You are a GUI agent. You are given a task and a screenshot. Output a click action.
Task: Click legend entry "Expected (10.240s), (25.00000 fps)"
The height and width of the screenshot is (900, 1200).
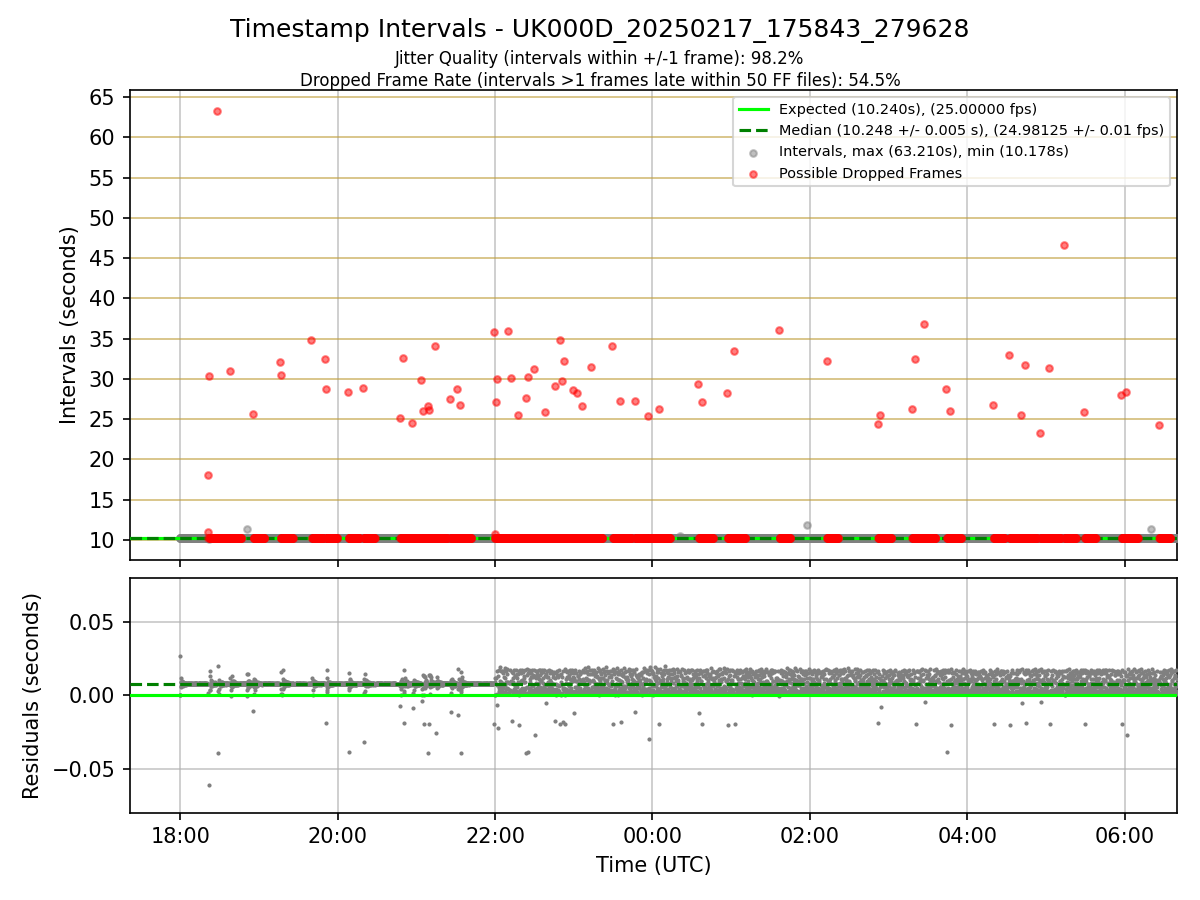[907, 109]
